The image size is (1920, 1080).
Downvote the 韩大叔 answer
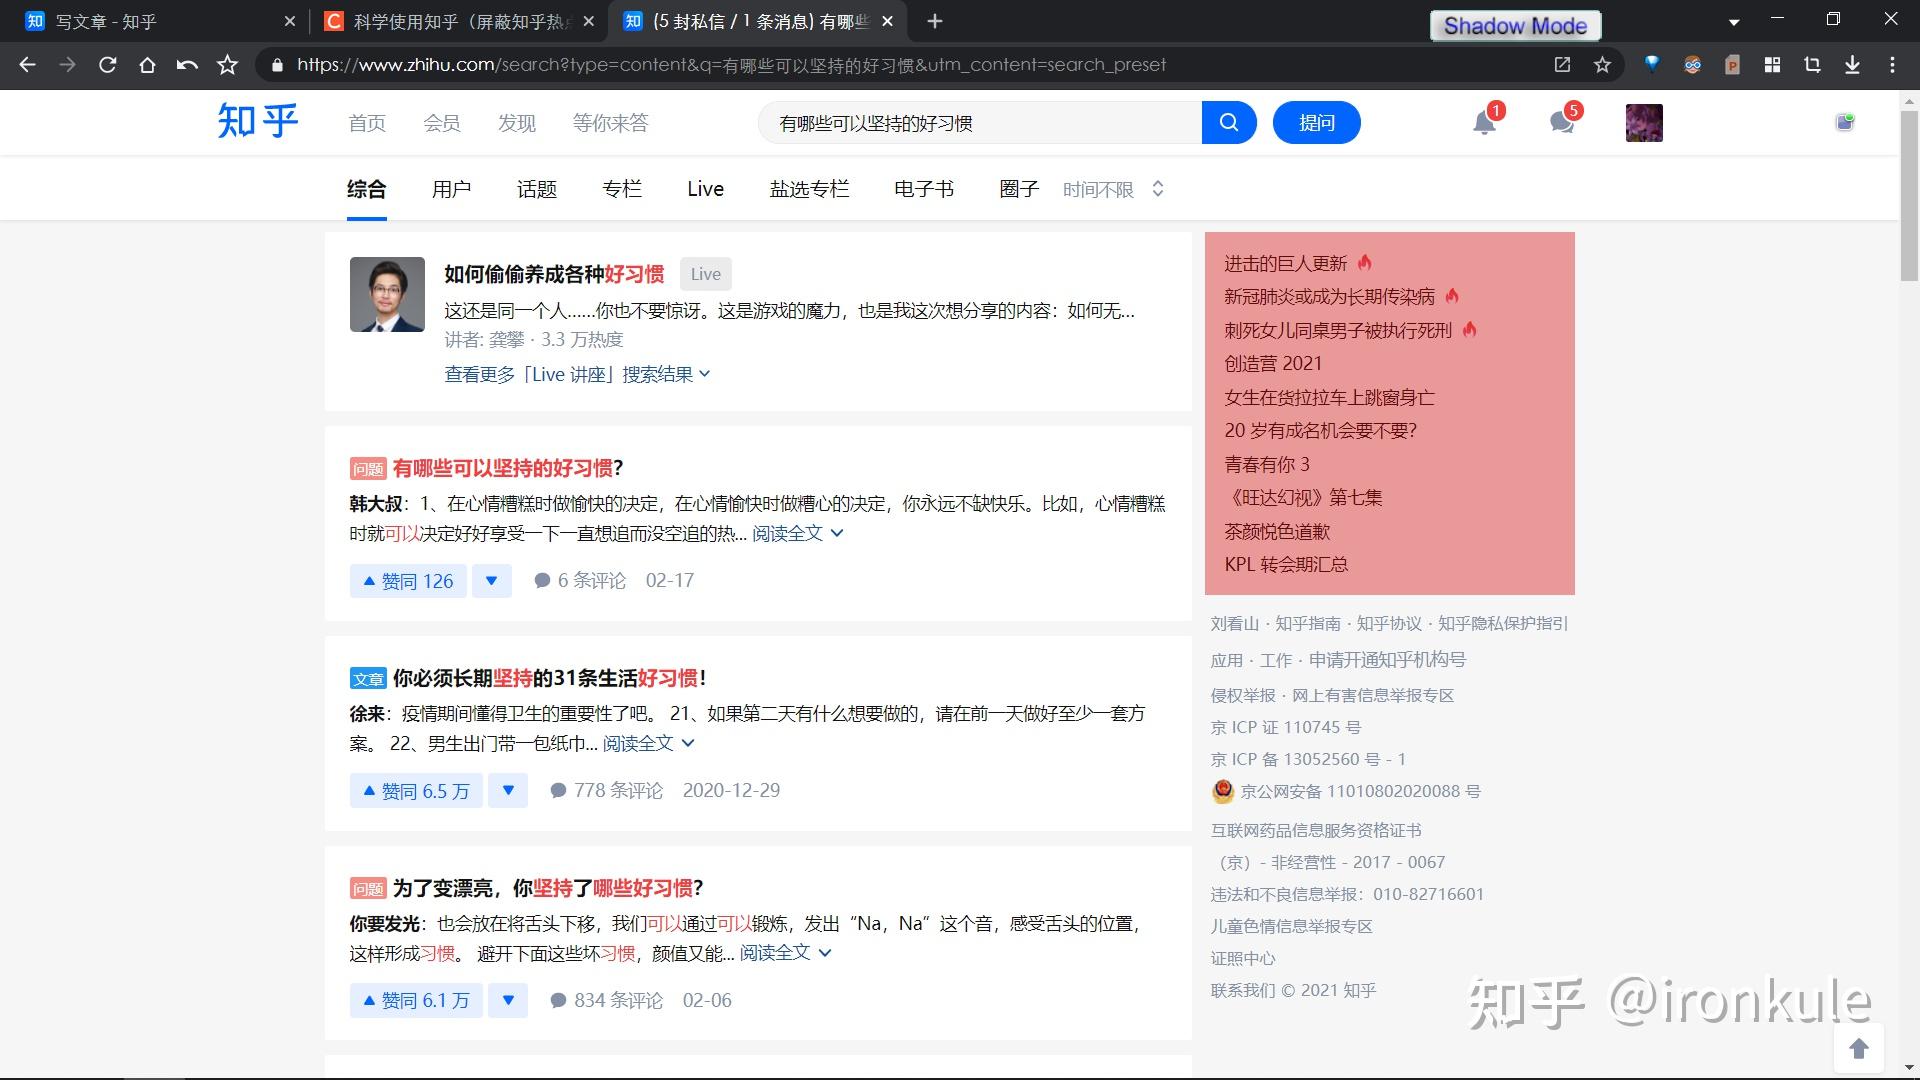[x=491, y=581]
